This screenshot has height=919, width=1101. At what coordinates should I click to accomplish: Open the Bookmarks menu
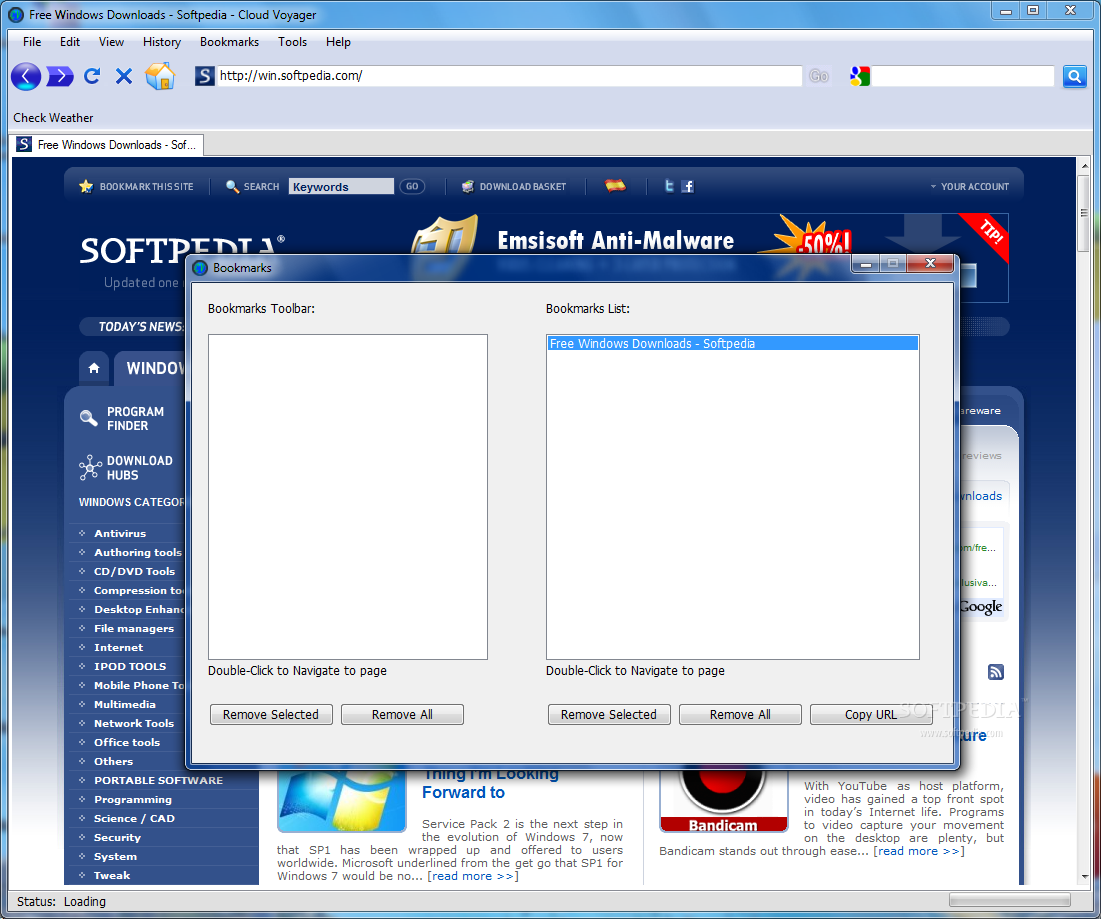tap(229, 41)
